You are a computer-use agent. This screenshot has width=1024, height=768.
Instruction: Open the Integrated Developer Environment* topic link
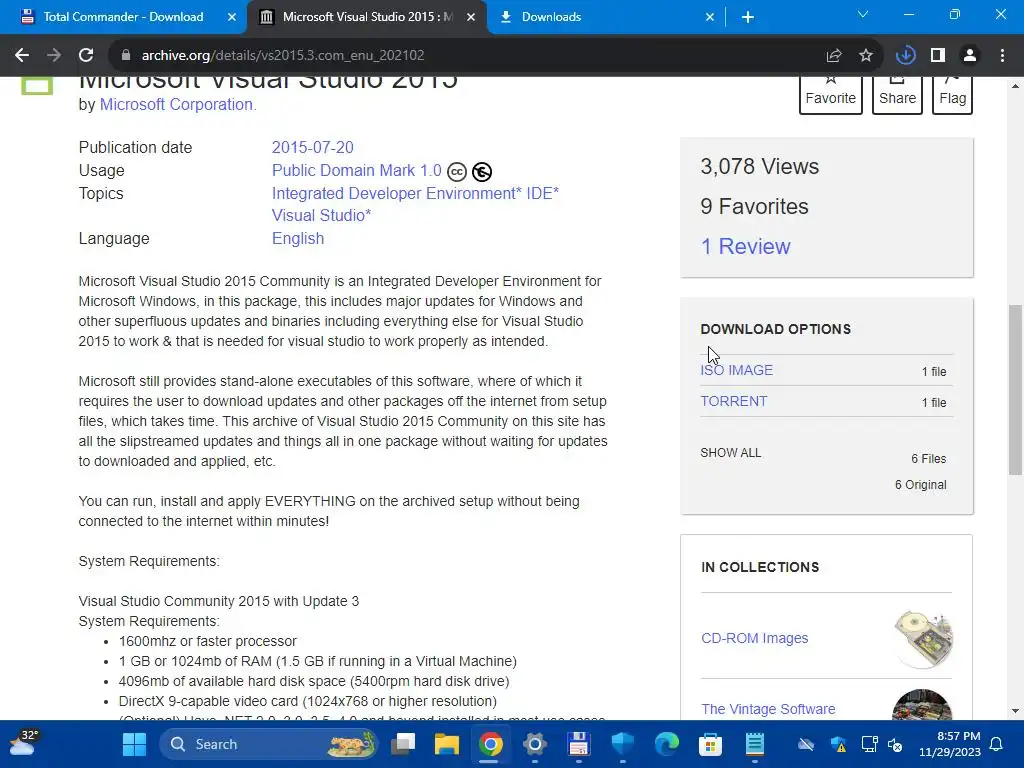(x=396, y=193)
